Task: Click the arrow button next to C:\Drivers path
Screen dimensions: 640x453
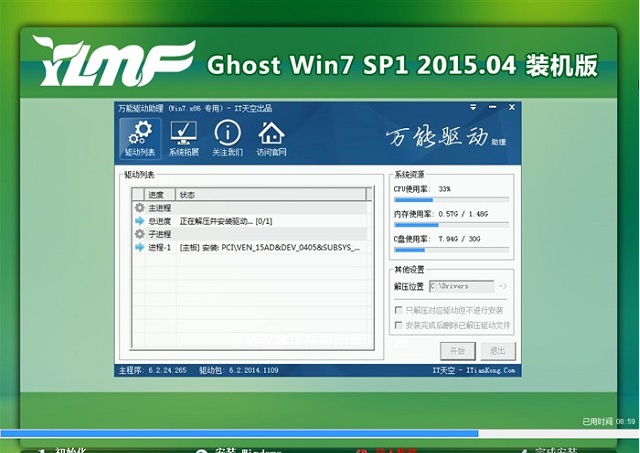Action: tap(503, 286)
